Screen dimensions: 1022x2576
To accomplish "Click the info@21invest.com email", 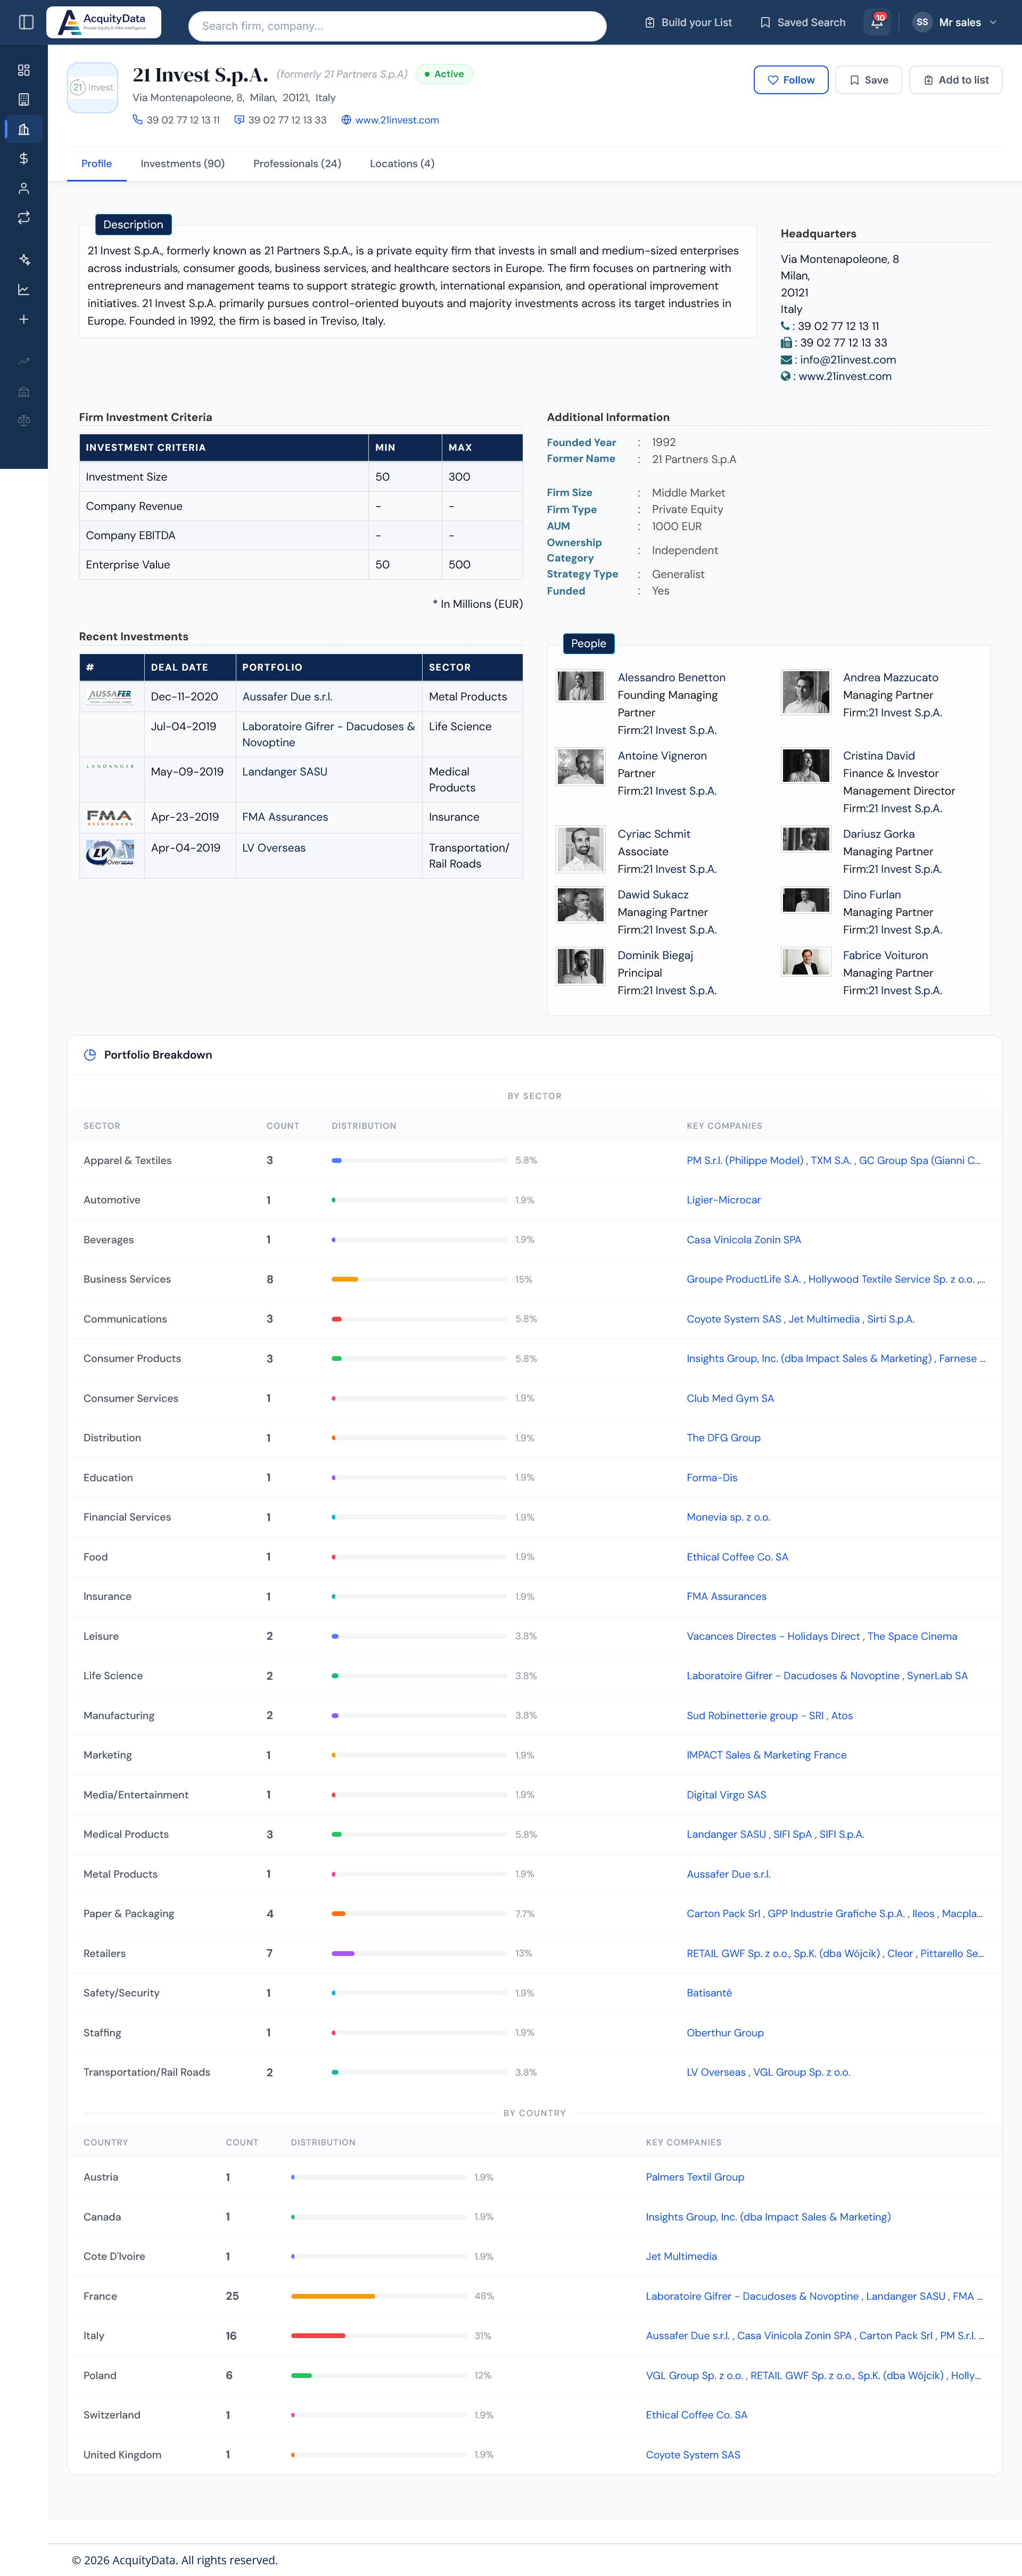I will tap(847, 360).
